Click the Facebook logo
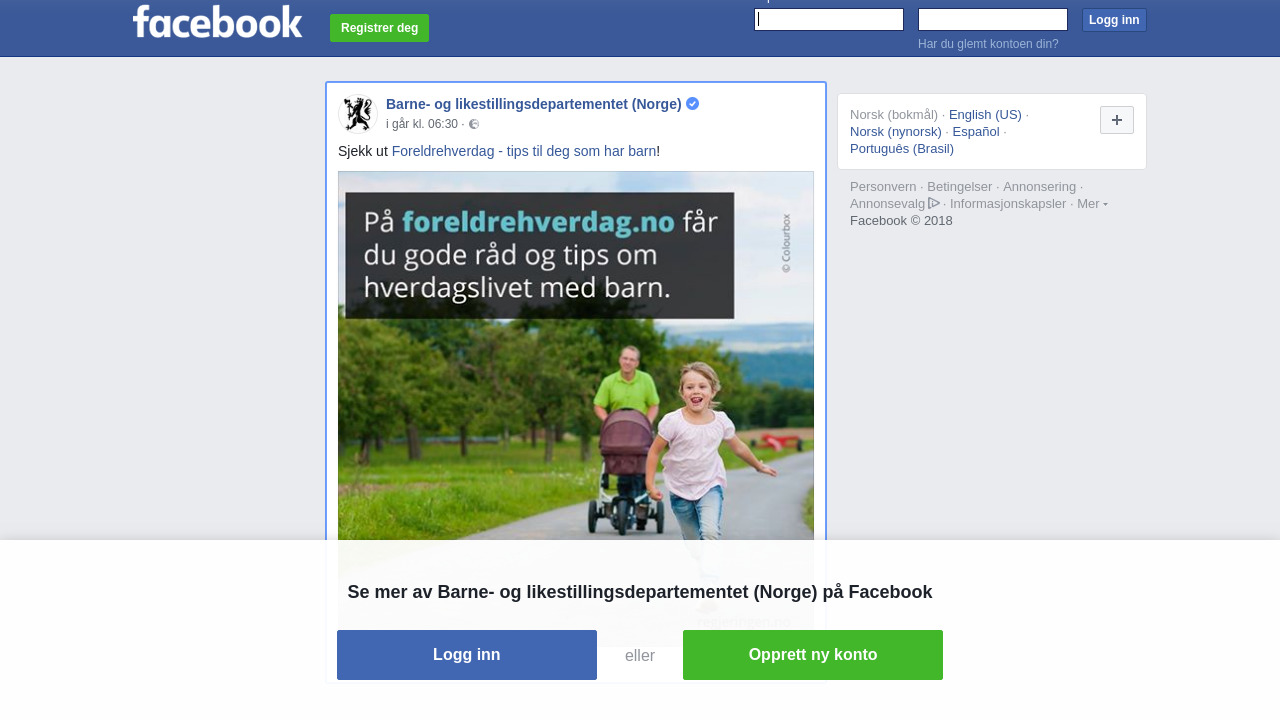The width and height of the screenshot is (1280, 720). coord(217,21)
